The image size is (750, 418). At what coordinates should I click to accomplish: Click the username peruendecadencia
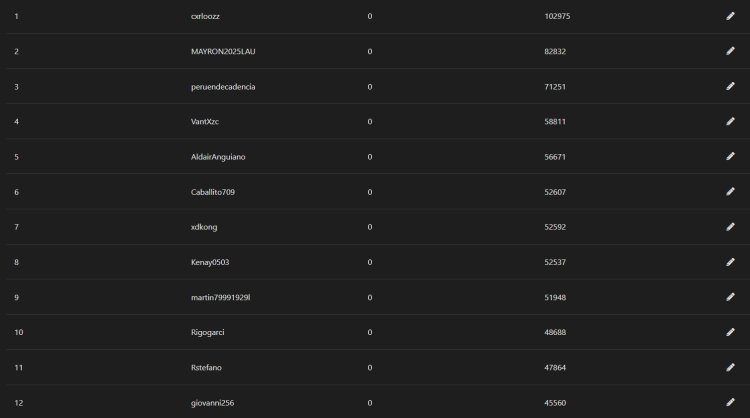pyautogui.click(x=223, y=87)
